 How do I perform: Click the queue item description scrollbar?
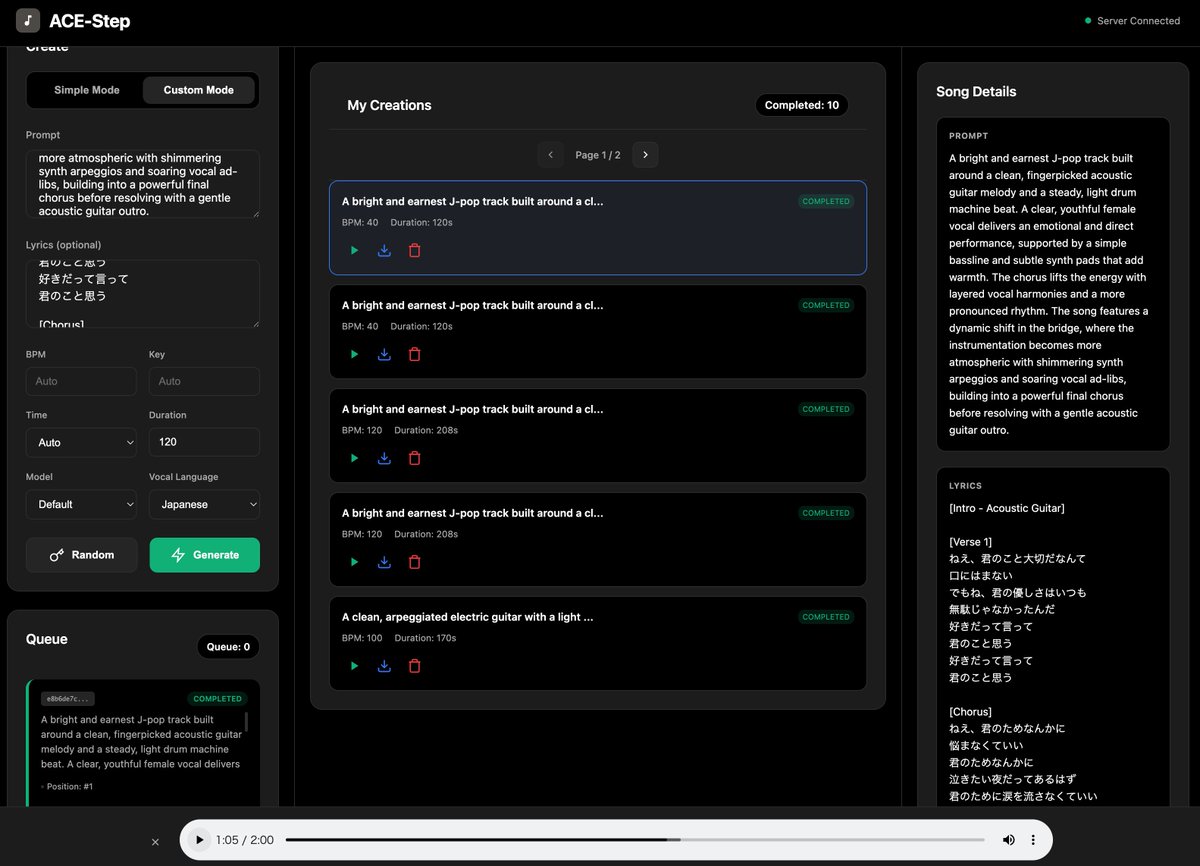246,722
